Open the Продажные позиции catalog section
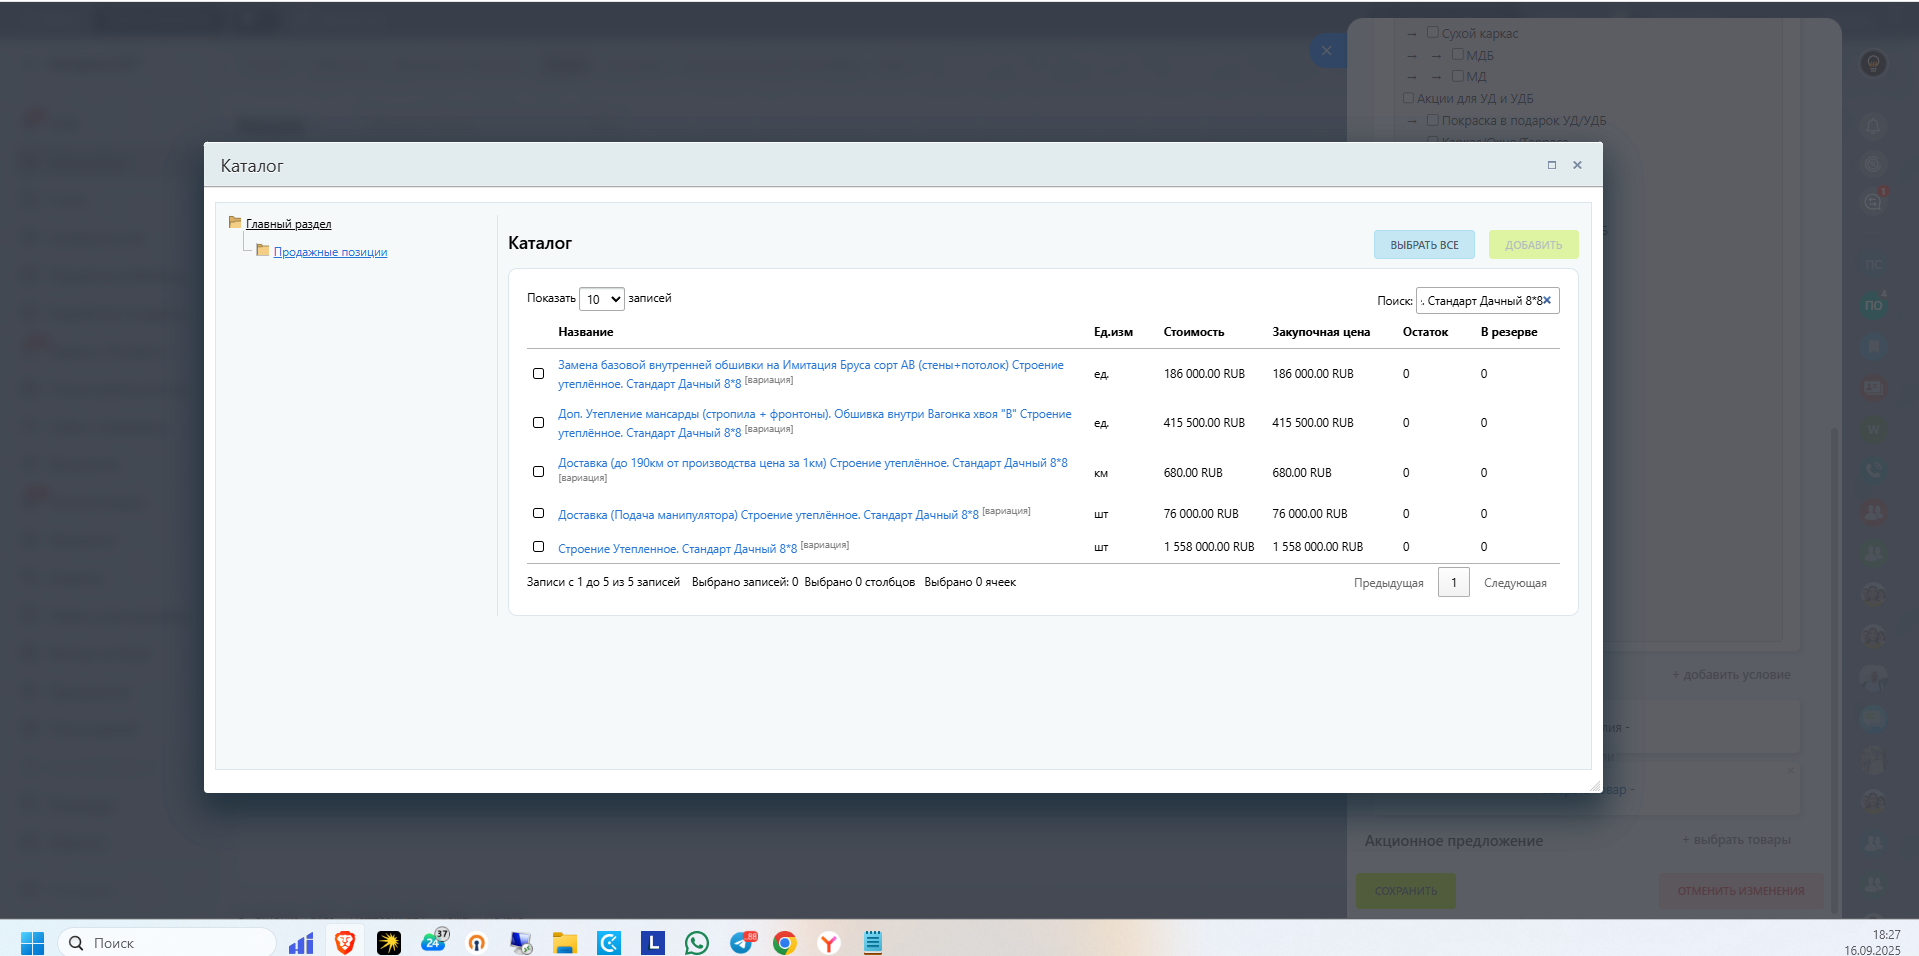 (330, 252)
